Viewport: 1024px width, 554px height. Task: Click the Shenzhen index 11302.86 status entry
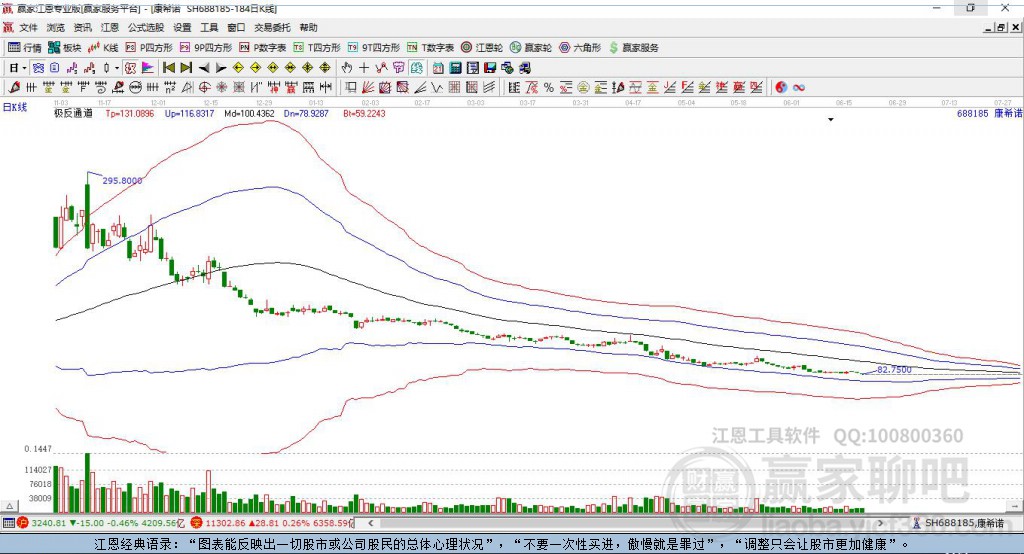tap(271, 523)
